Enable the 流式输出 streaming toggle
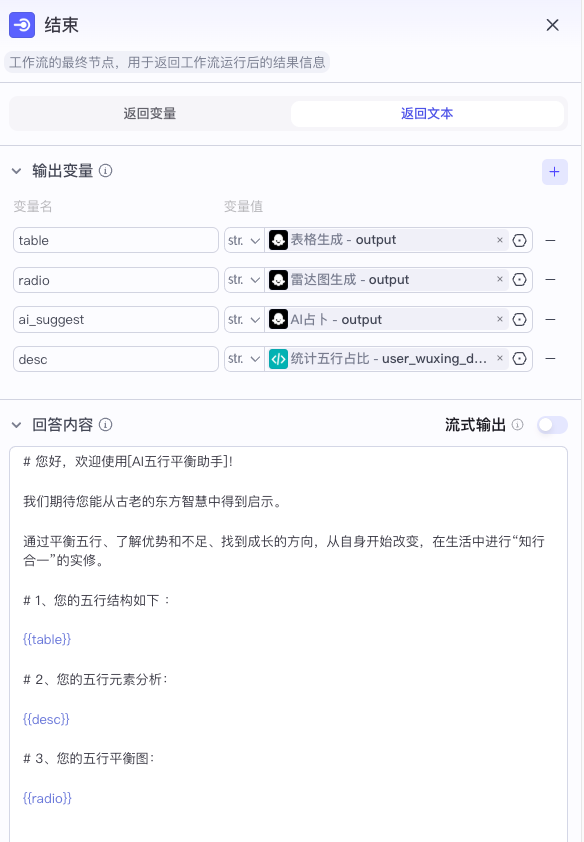 (552, 425)
